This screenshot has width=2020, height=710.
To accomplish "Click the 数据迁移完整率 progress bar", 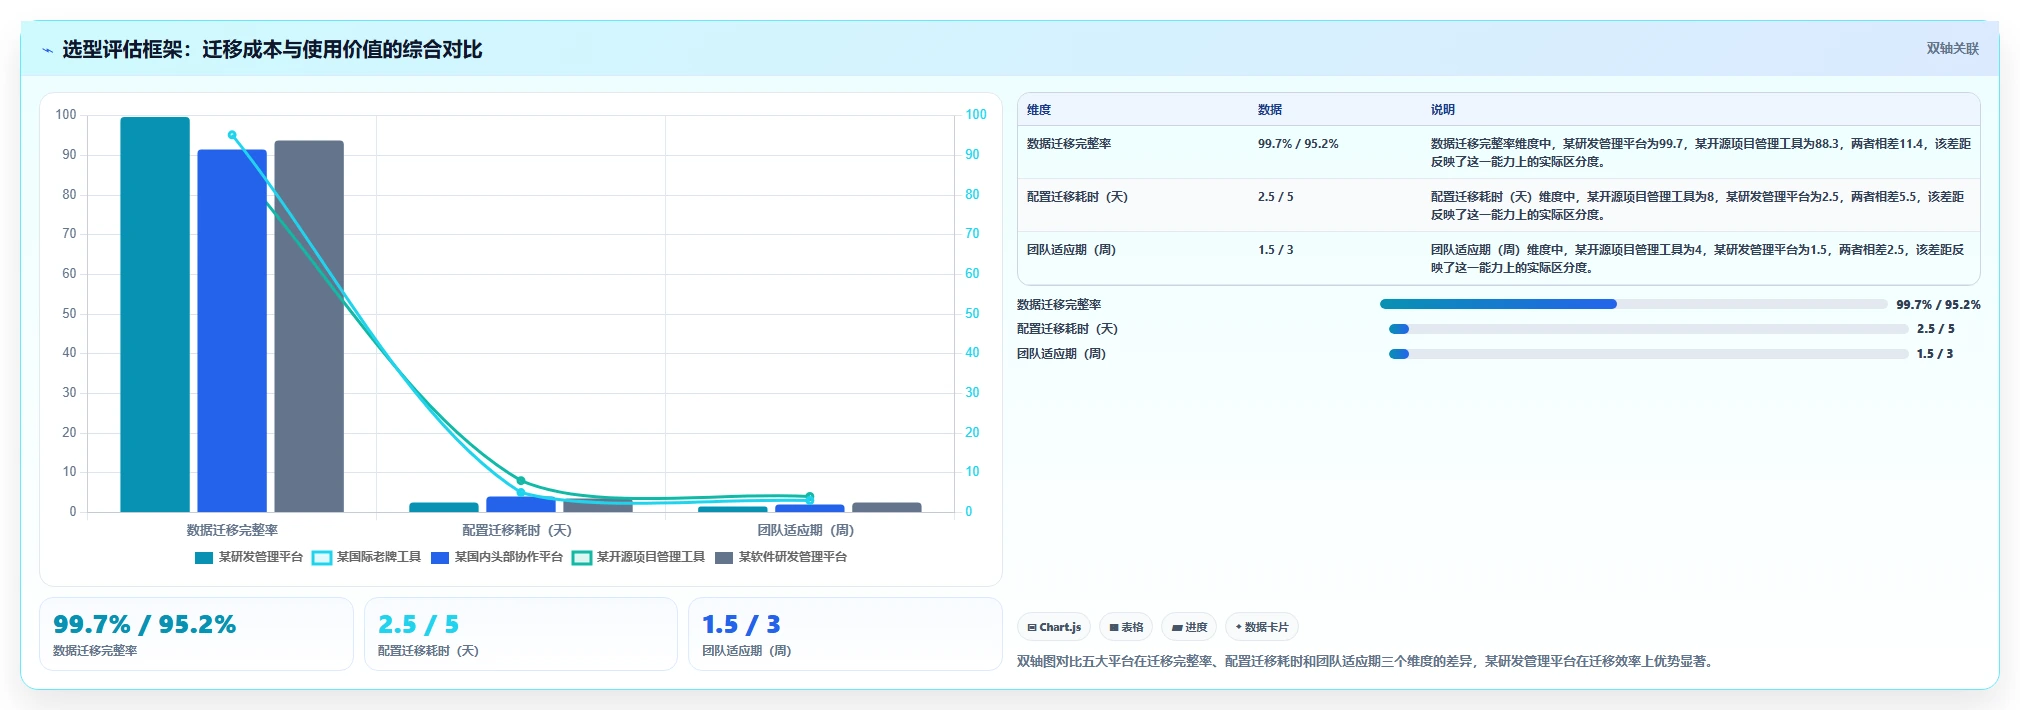I will 1633,304.
